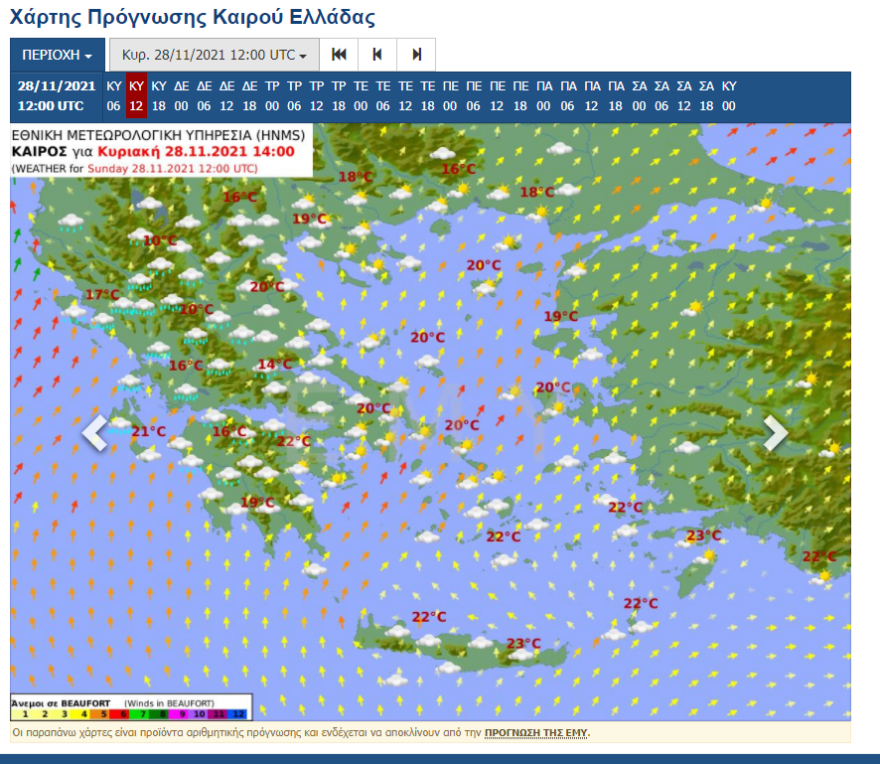Click right chevron arrow on map
Screen dimensions: 880x764
pos(775,433)
